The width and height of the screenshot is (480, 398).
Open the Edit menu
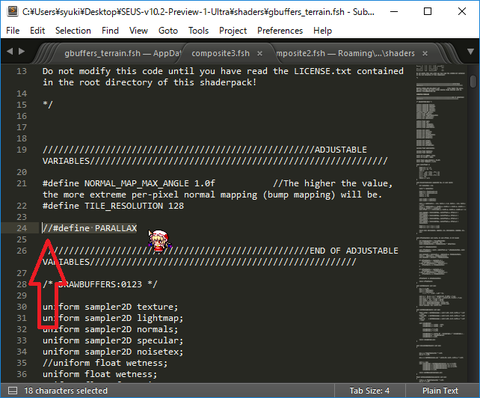pos(37,31)
